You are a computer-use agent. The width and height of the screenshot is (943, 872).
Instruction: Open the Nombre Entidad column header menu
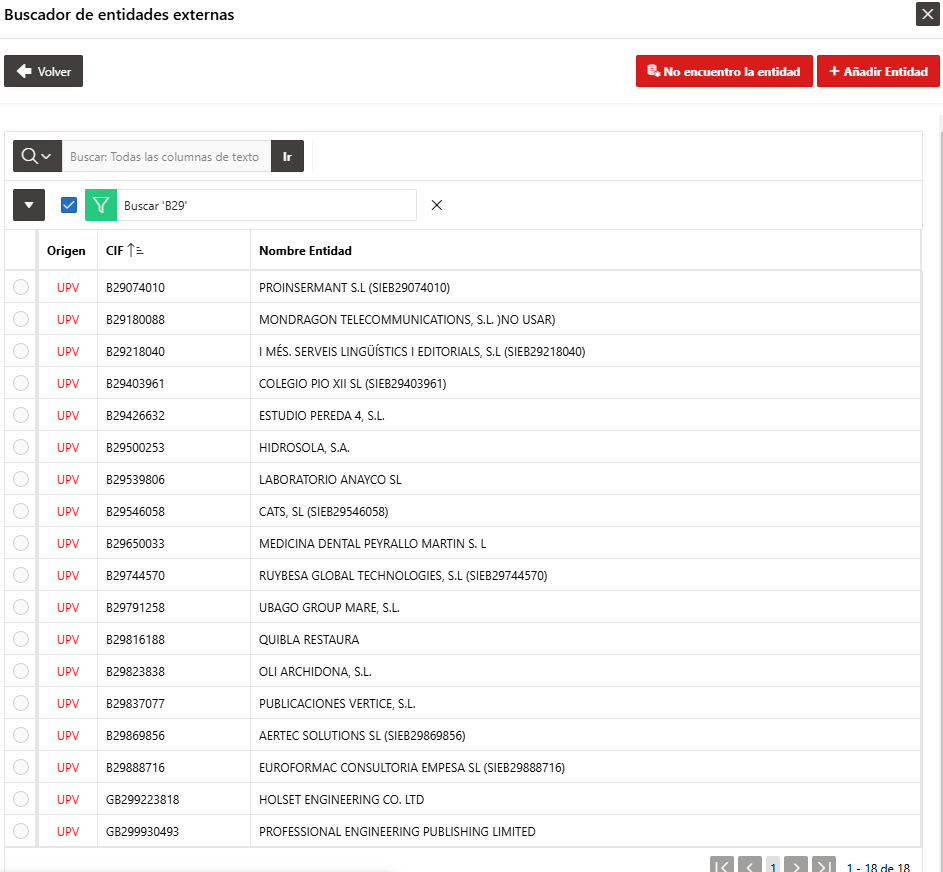coord(306,250)
